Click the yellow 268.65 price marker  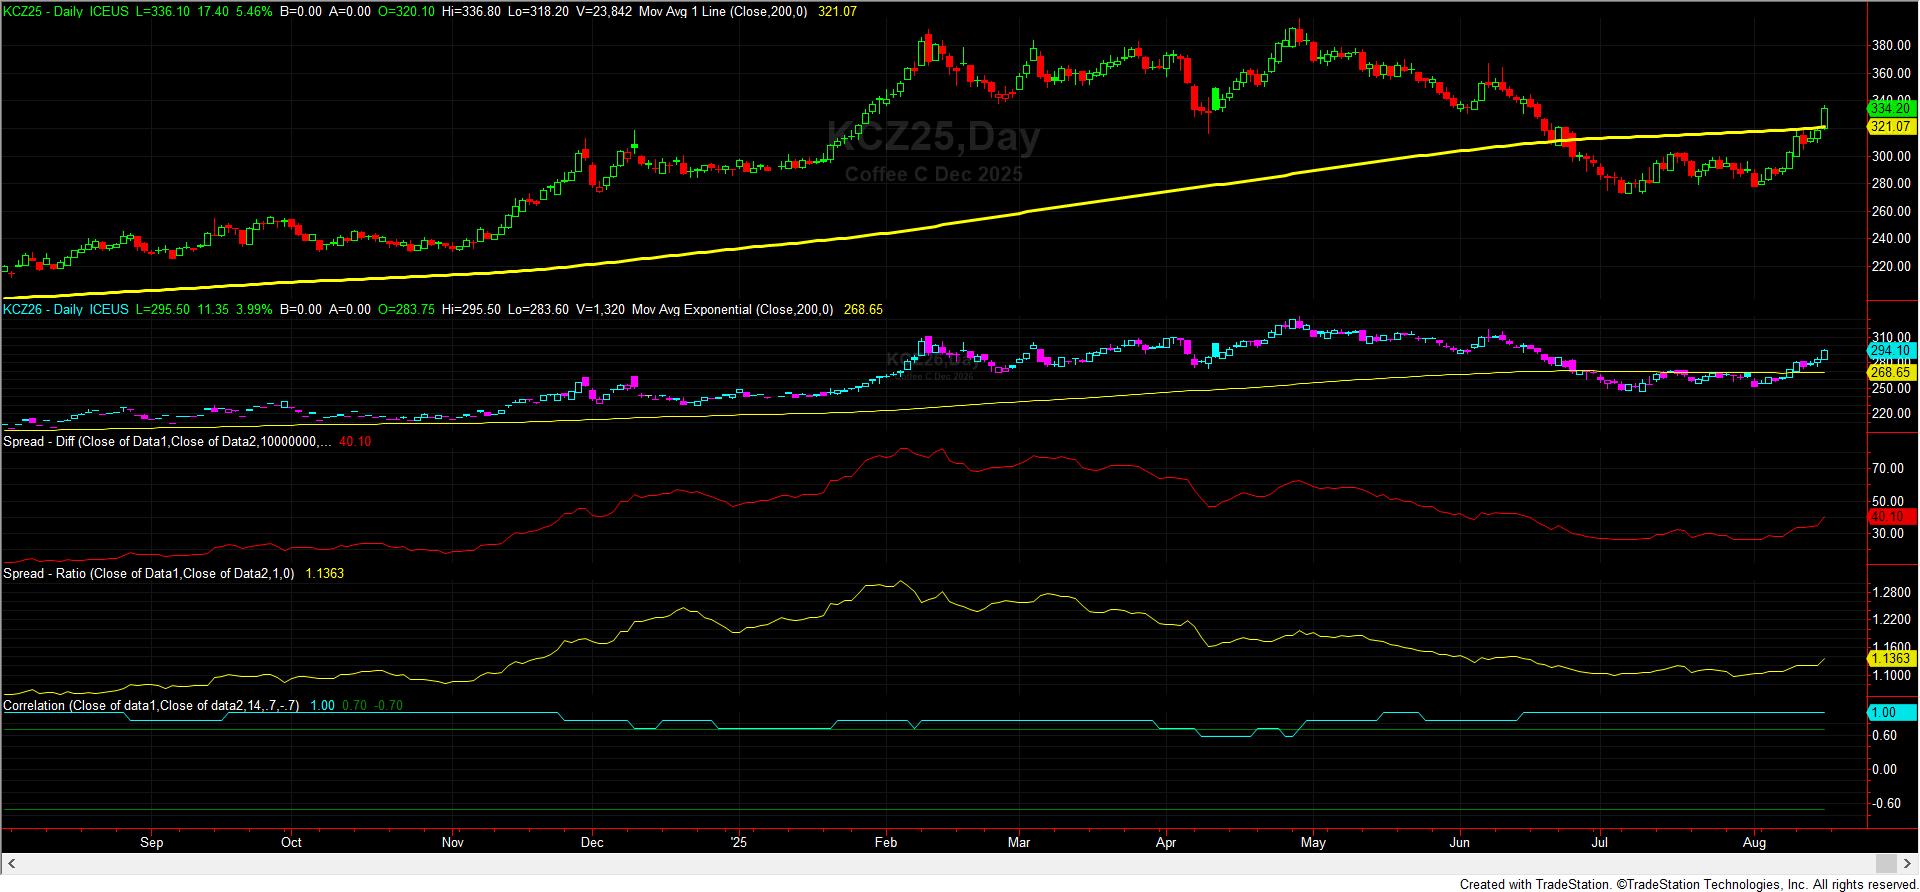coord(1890,372)
